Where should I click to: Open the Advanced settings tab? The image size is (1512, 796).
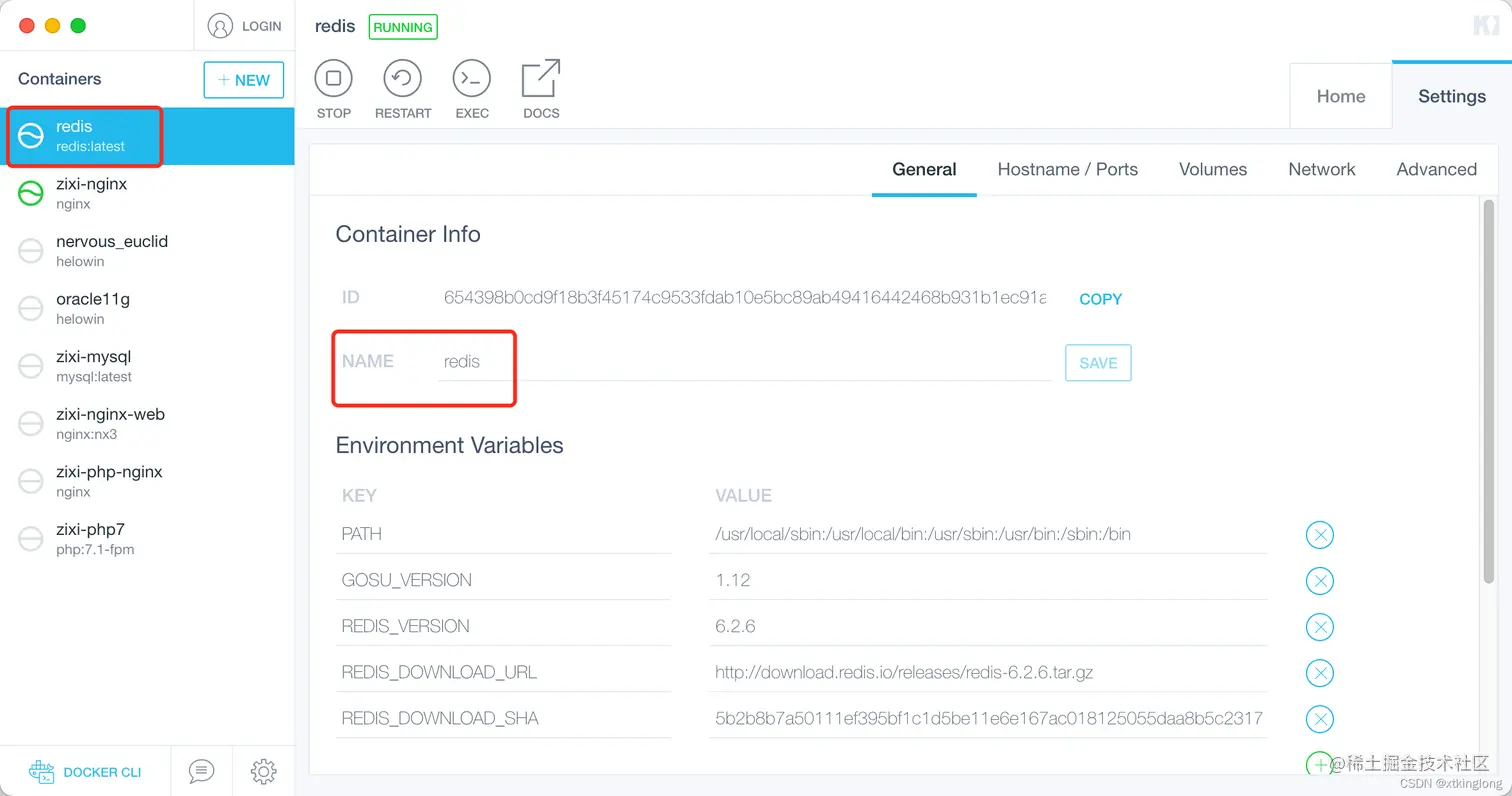click(1436, 169)
